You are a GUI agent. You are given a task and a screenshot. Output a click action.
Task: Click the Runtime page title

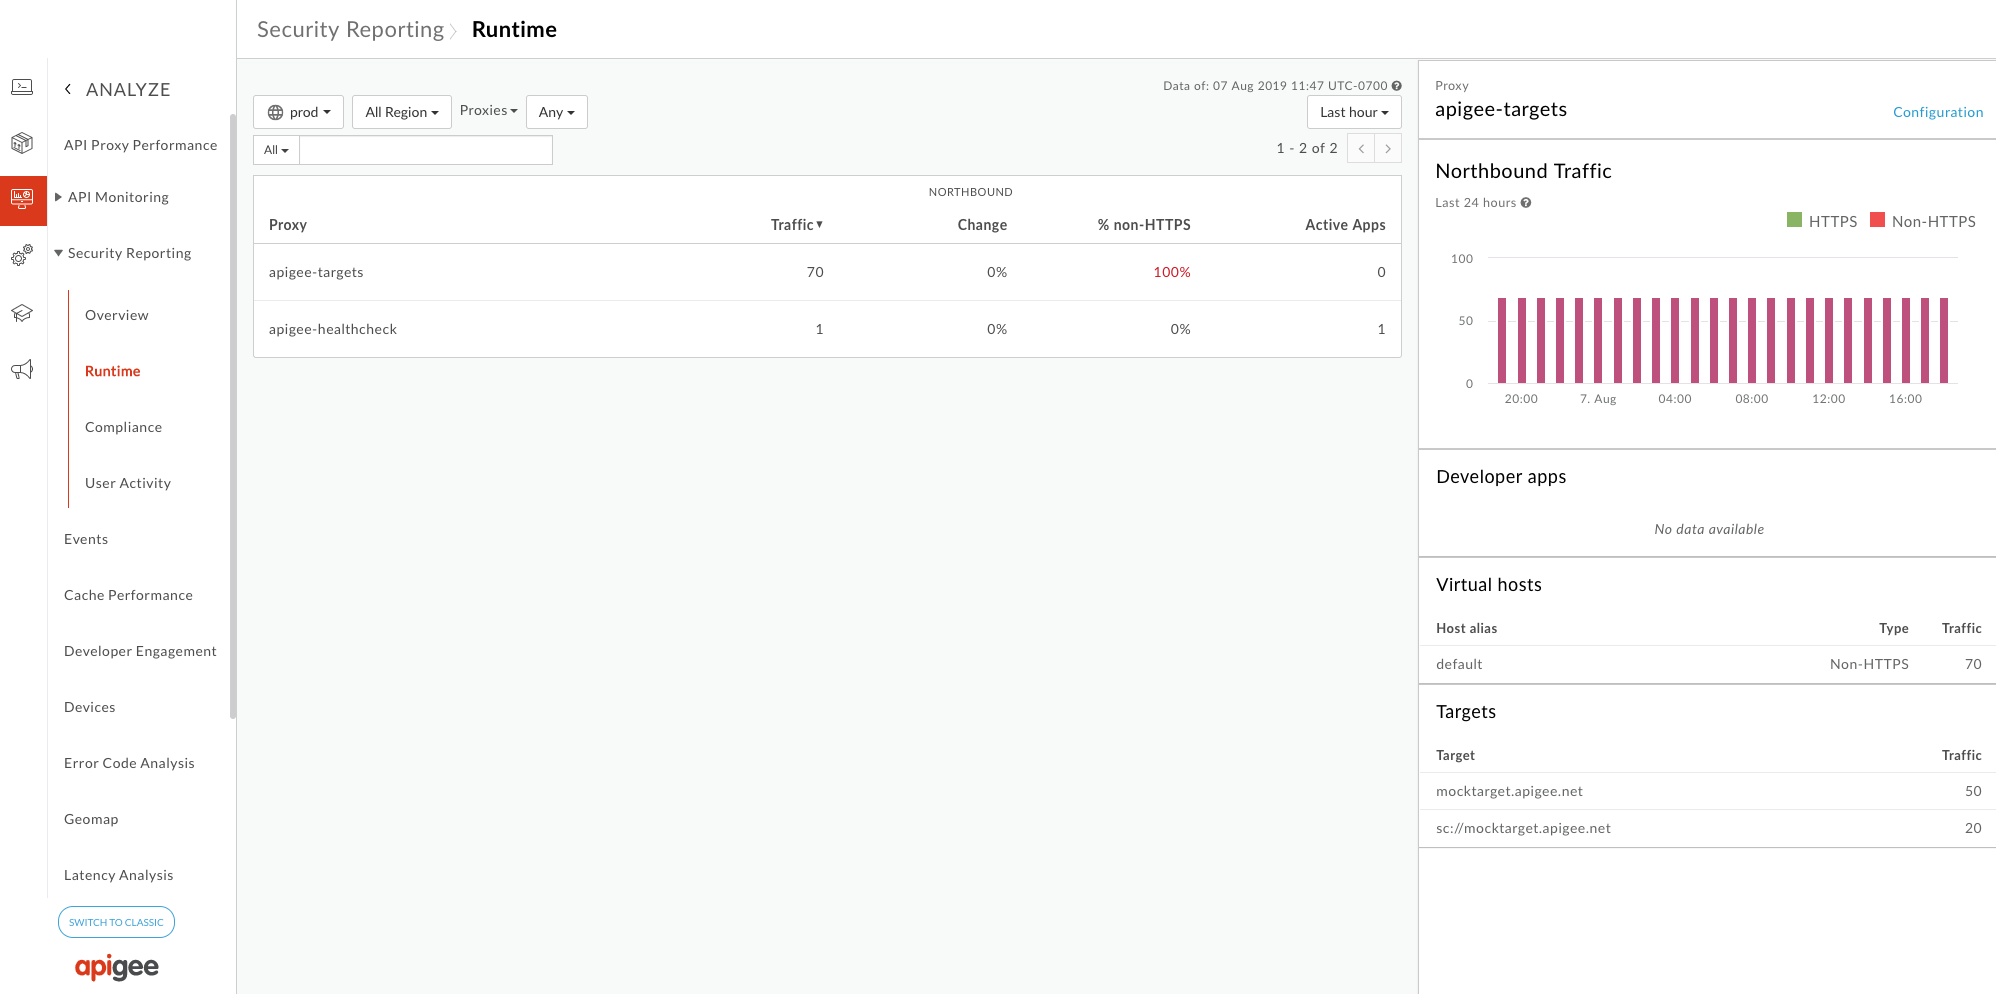pyautogui.click(x=514, y=30)
